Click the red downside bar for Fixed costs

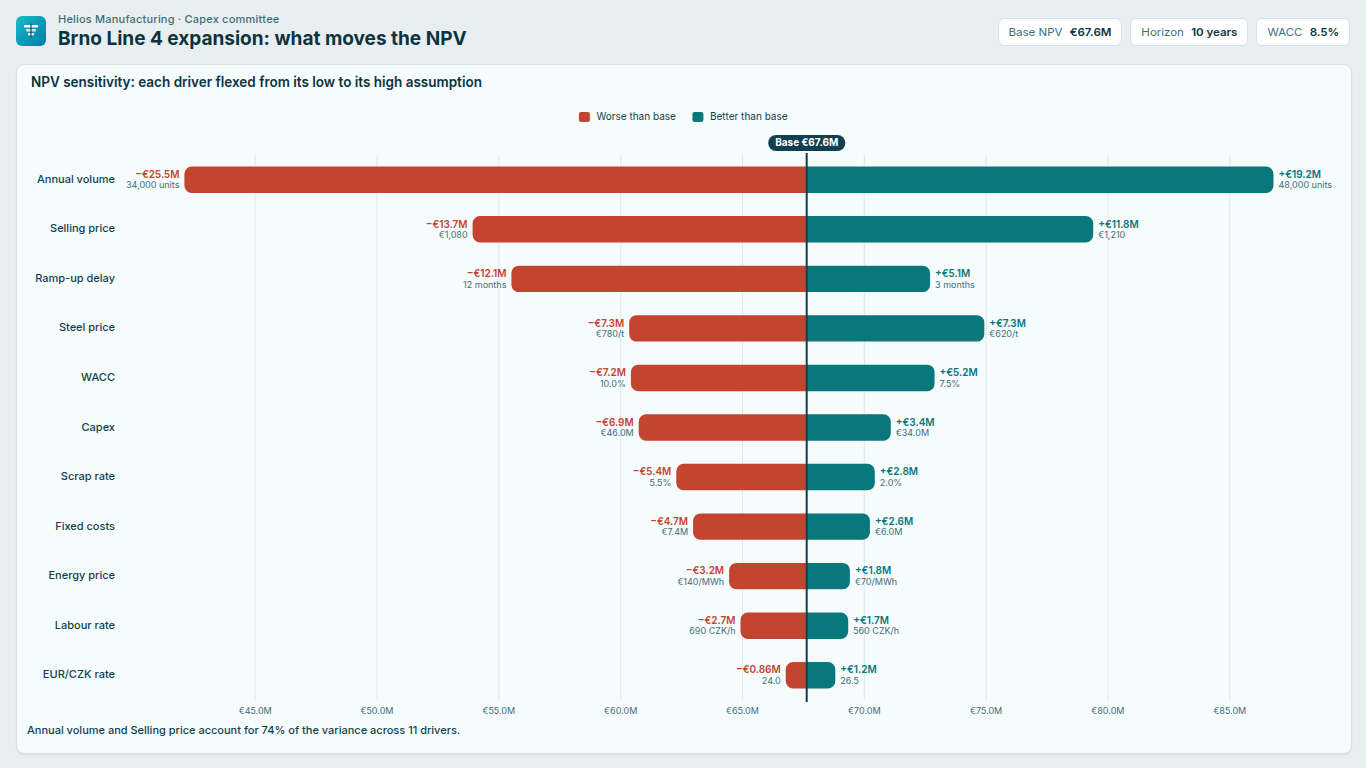[749, 526]
